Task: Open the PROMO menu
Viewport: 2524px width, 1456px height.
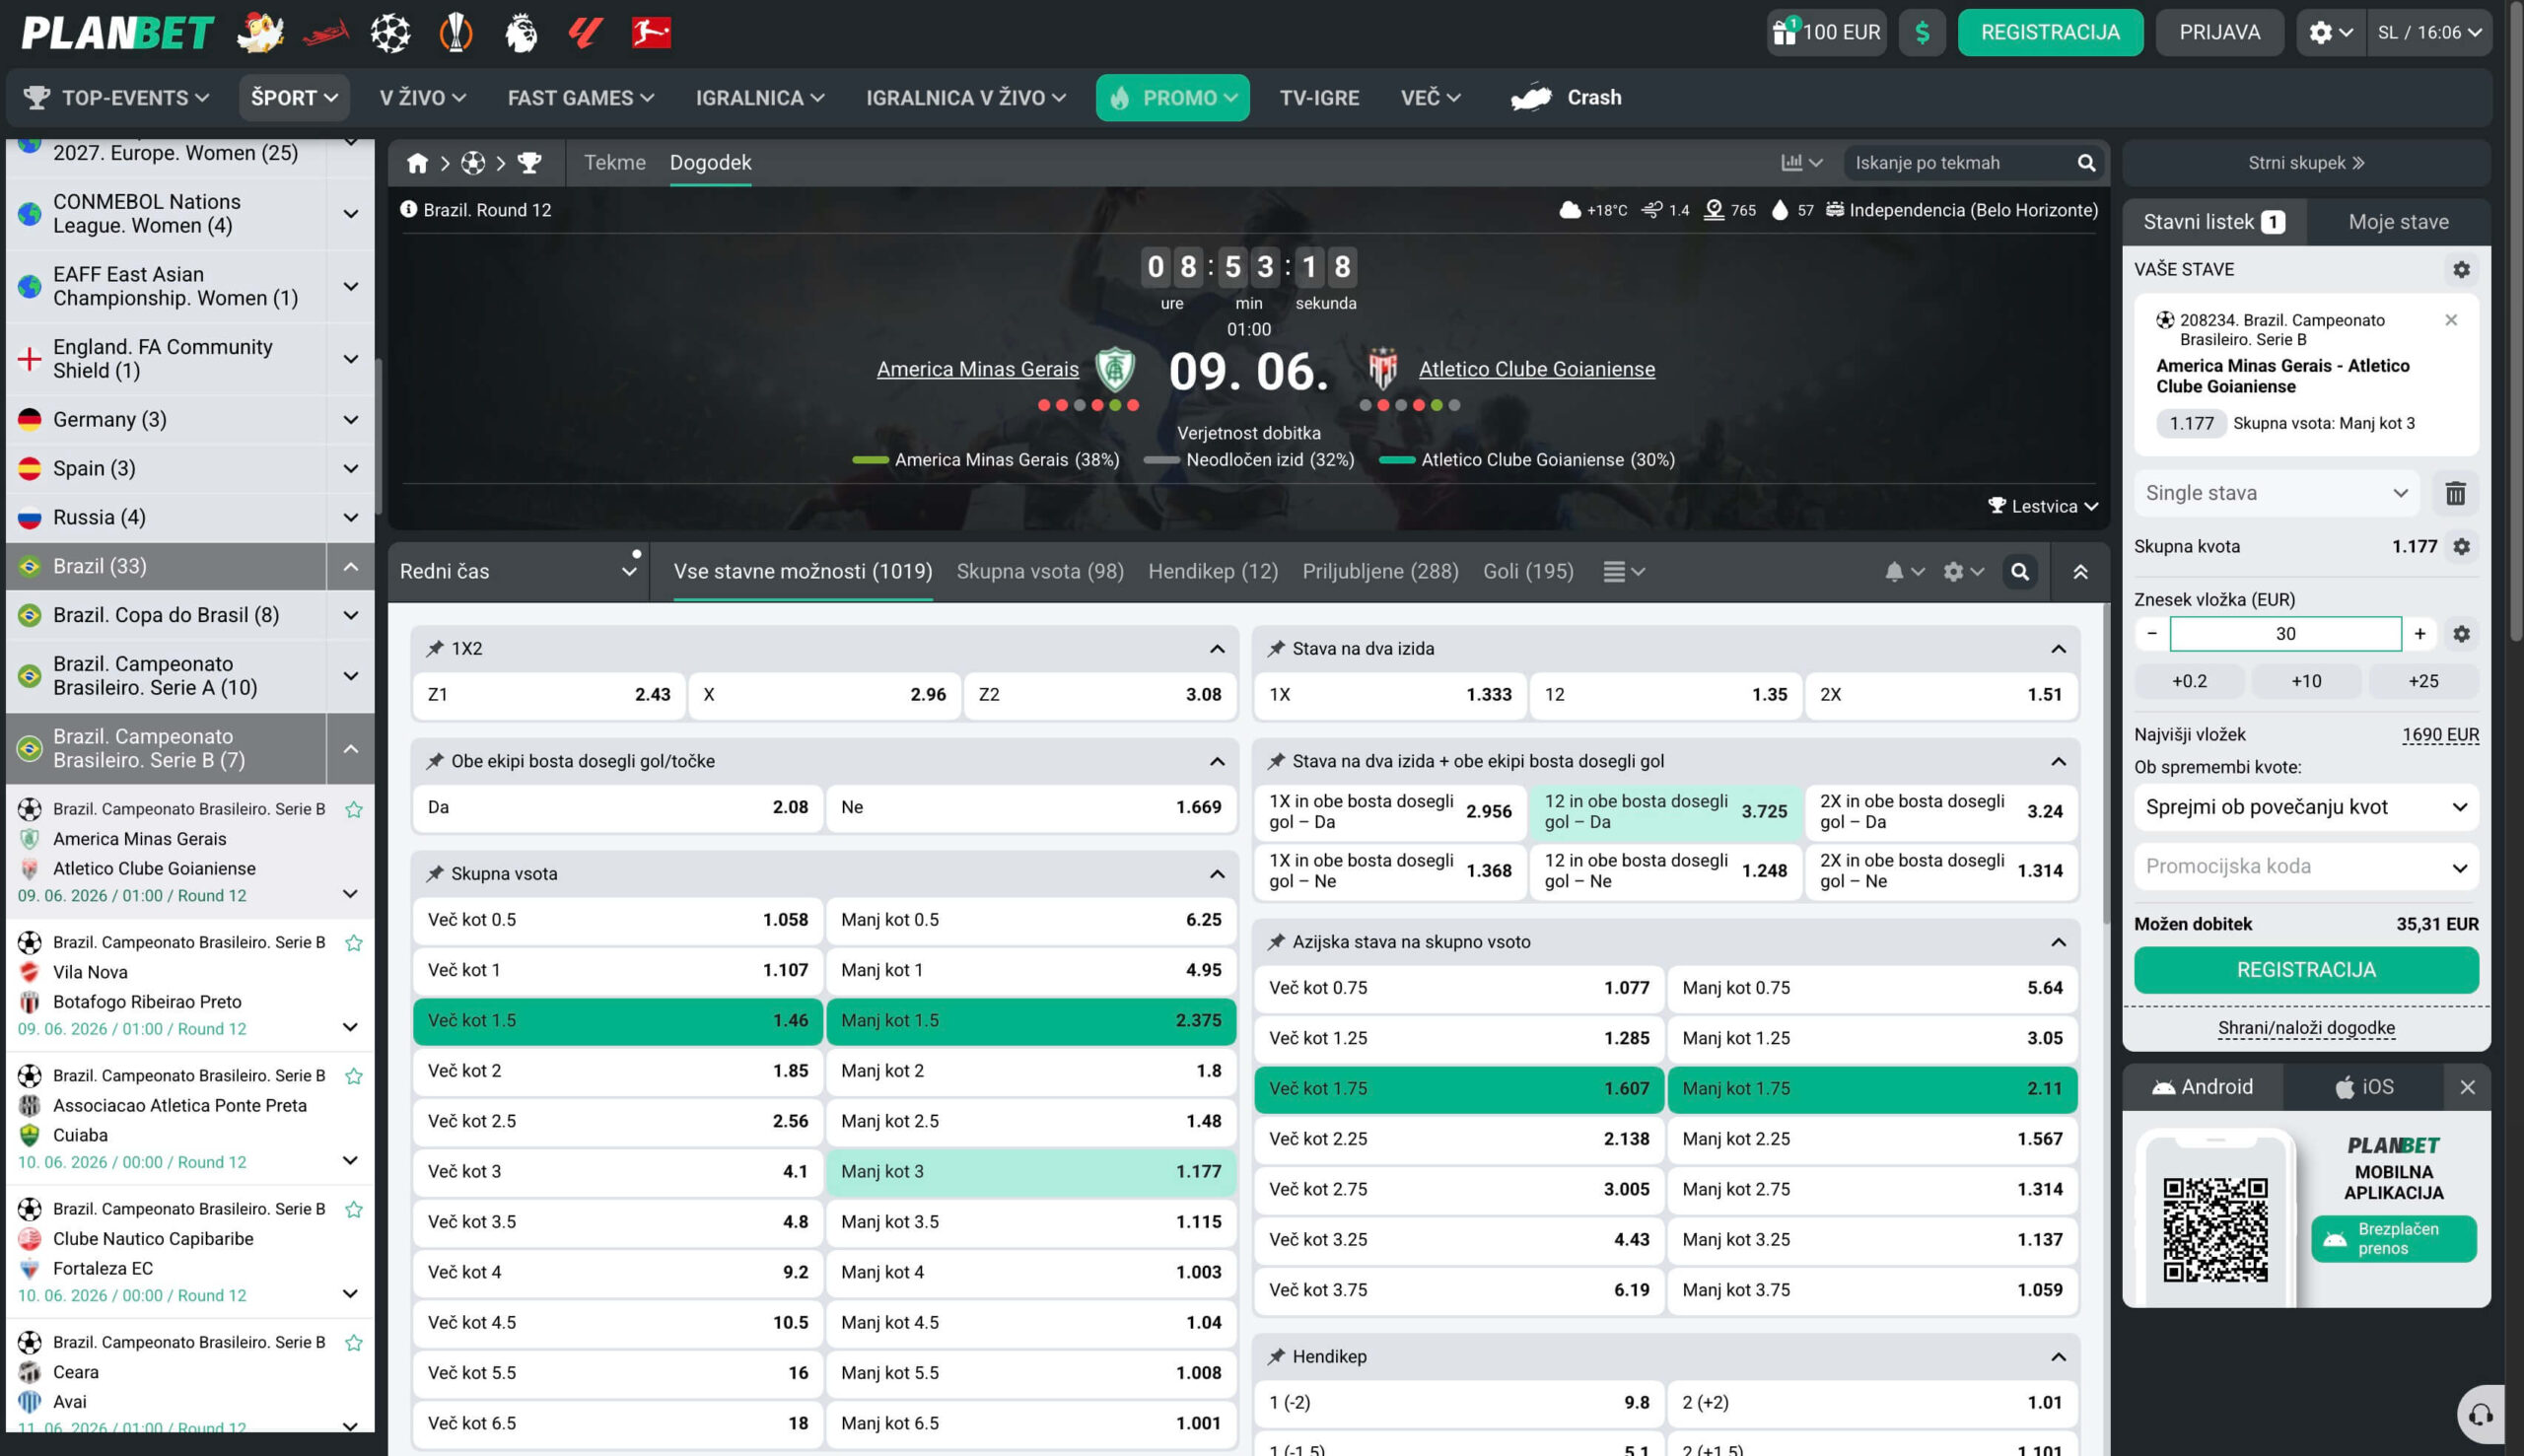Action: pyautogui.click(x=1172, y=98)
